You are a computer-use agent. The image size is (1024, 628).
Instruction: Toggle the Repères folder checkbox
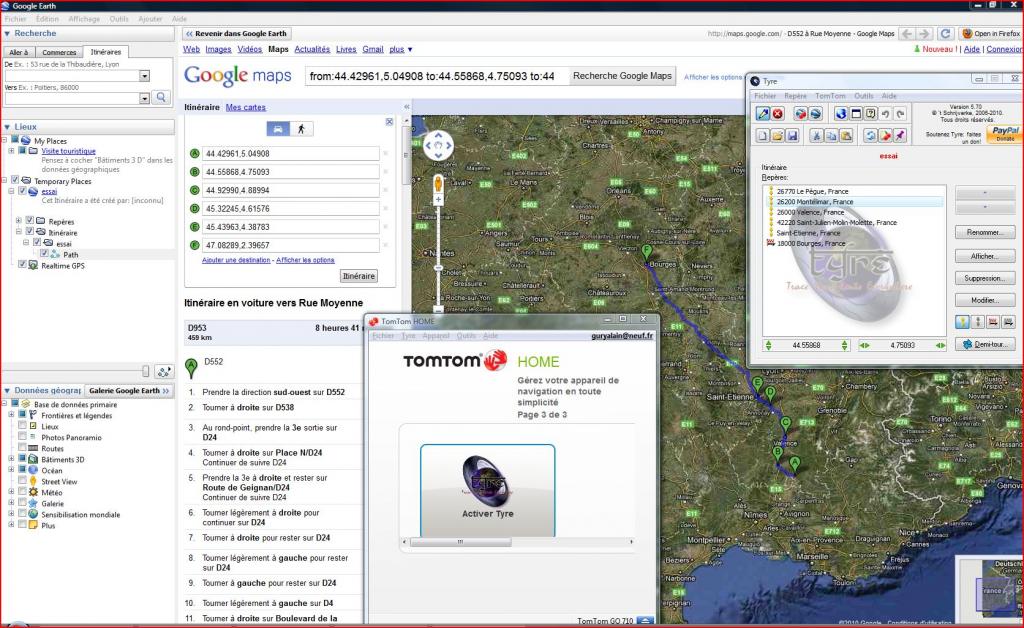pos(29,221)
